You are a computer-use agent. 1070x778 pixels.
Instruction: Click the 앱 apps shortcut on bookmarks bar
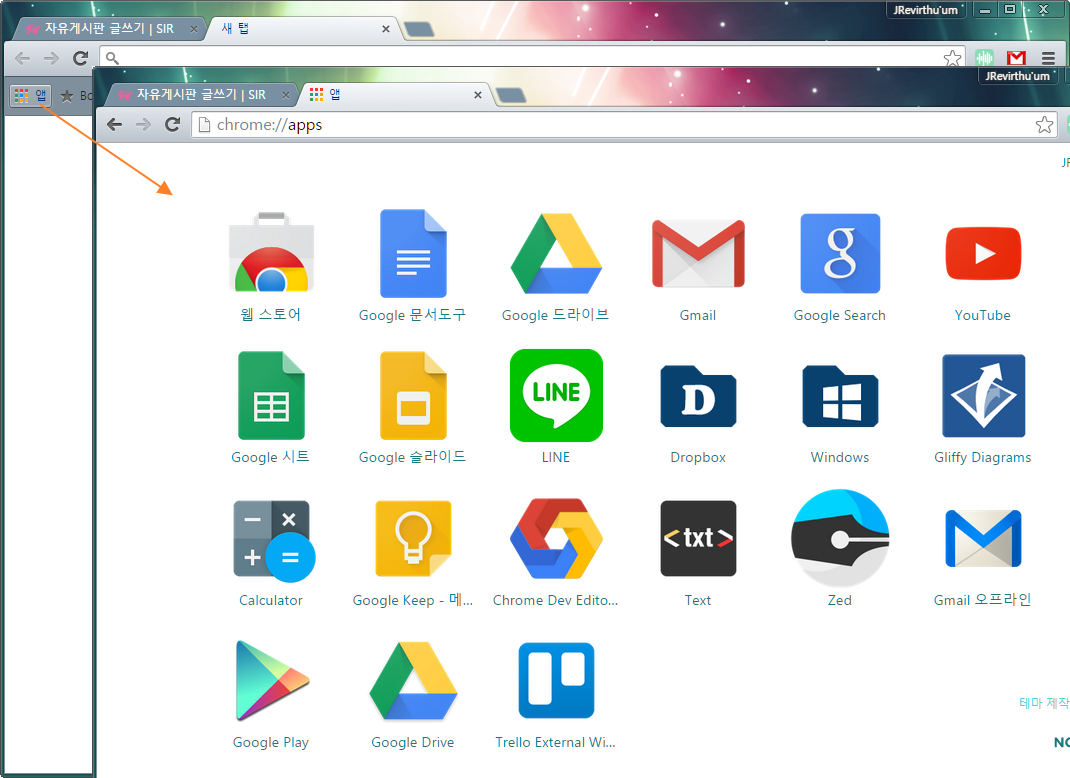coord(31,96)
